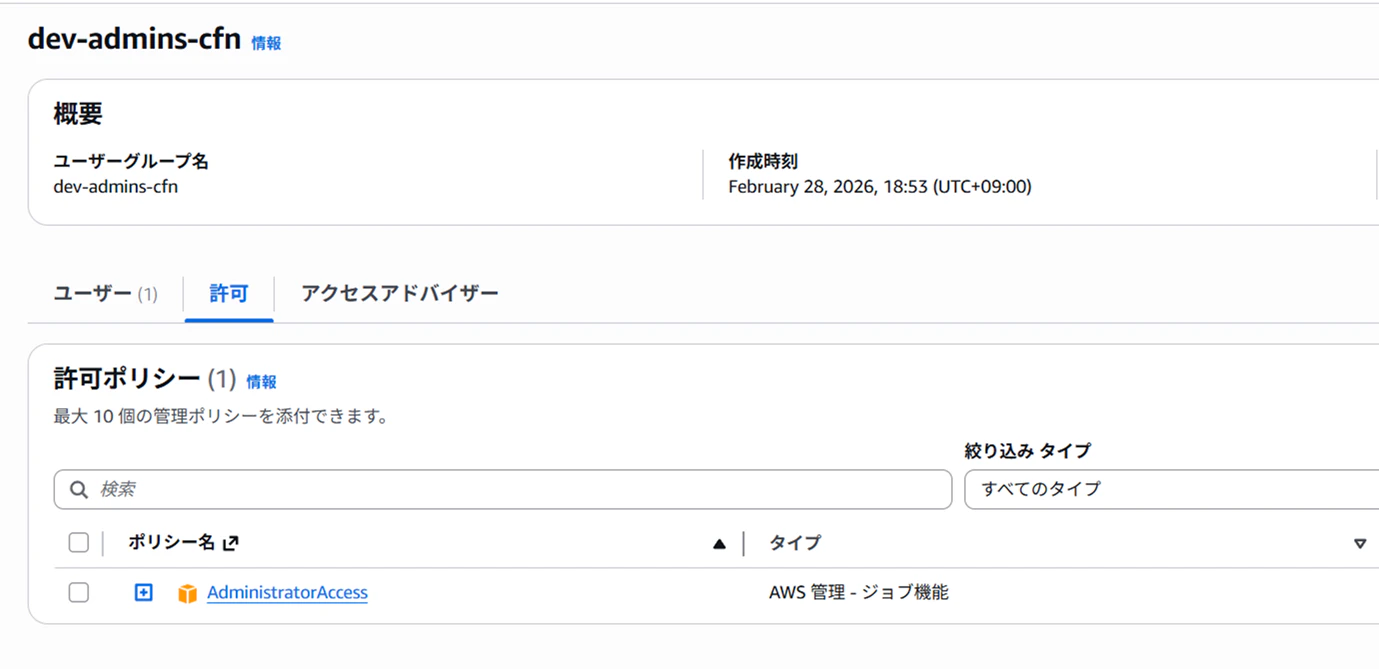
Task: Sort by タイプ using the descending arrow
Action: point(1359,544)
